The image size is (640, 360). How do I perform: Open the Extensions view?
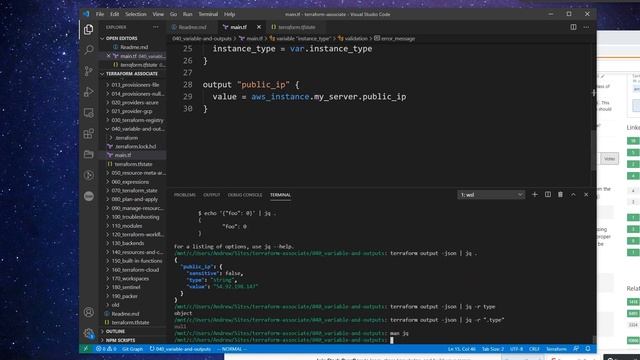(x=89, y=134)
